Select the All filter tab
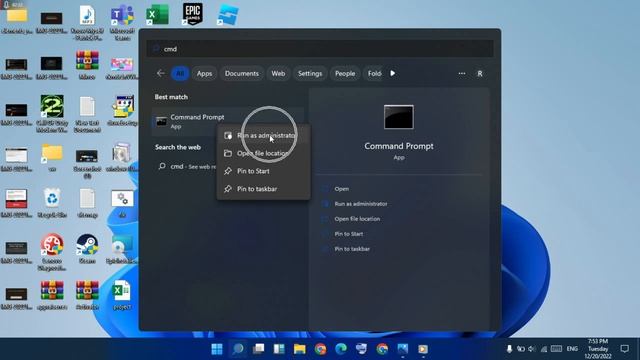Viewport: 640px width, 360px height. (180, 73)
